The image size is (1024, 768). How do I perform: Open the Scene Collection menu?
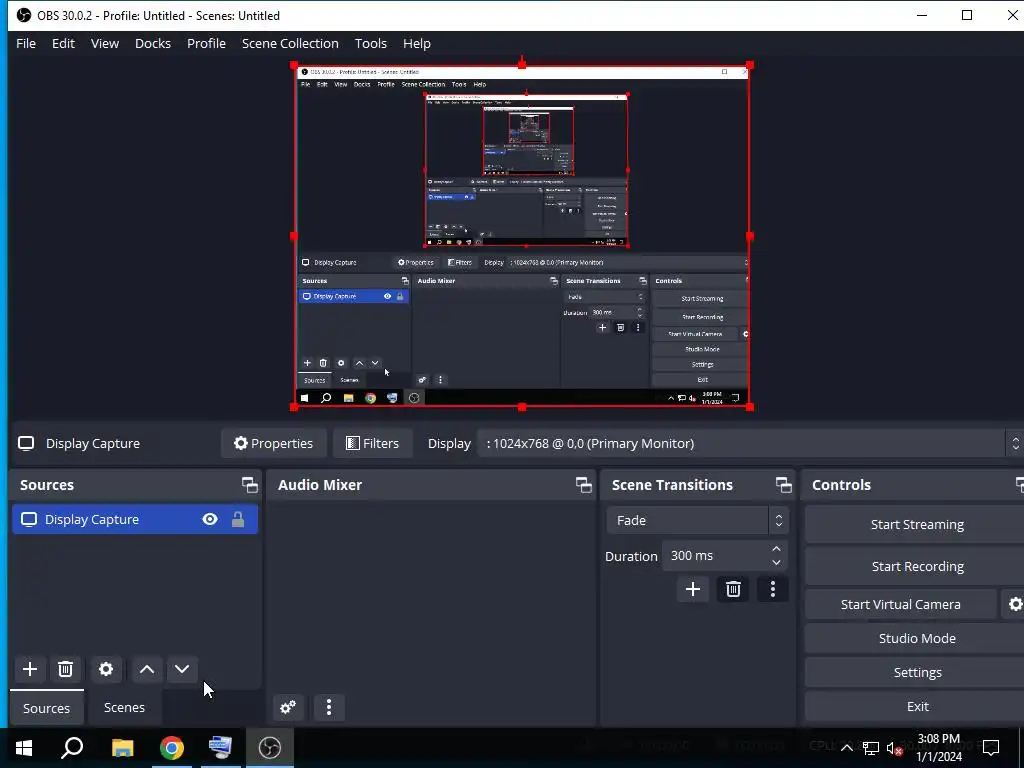[290, 43]
